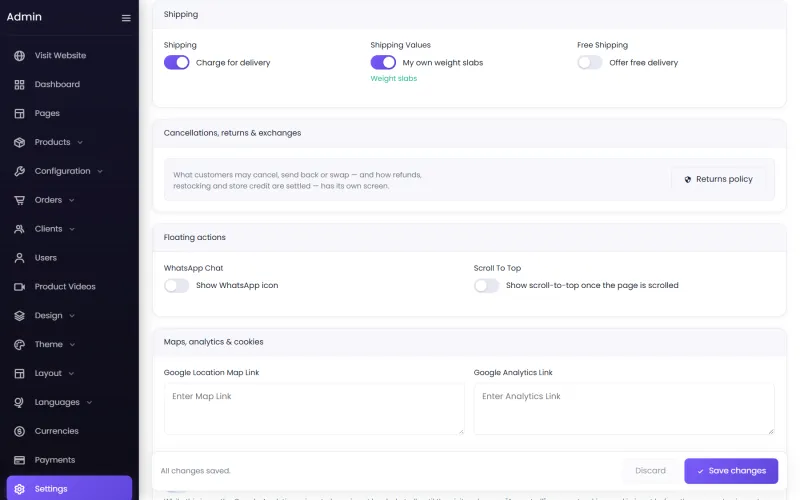Expand the Clients submenu chevron
800x500 pixels.
(x=72, y=230)
